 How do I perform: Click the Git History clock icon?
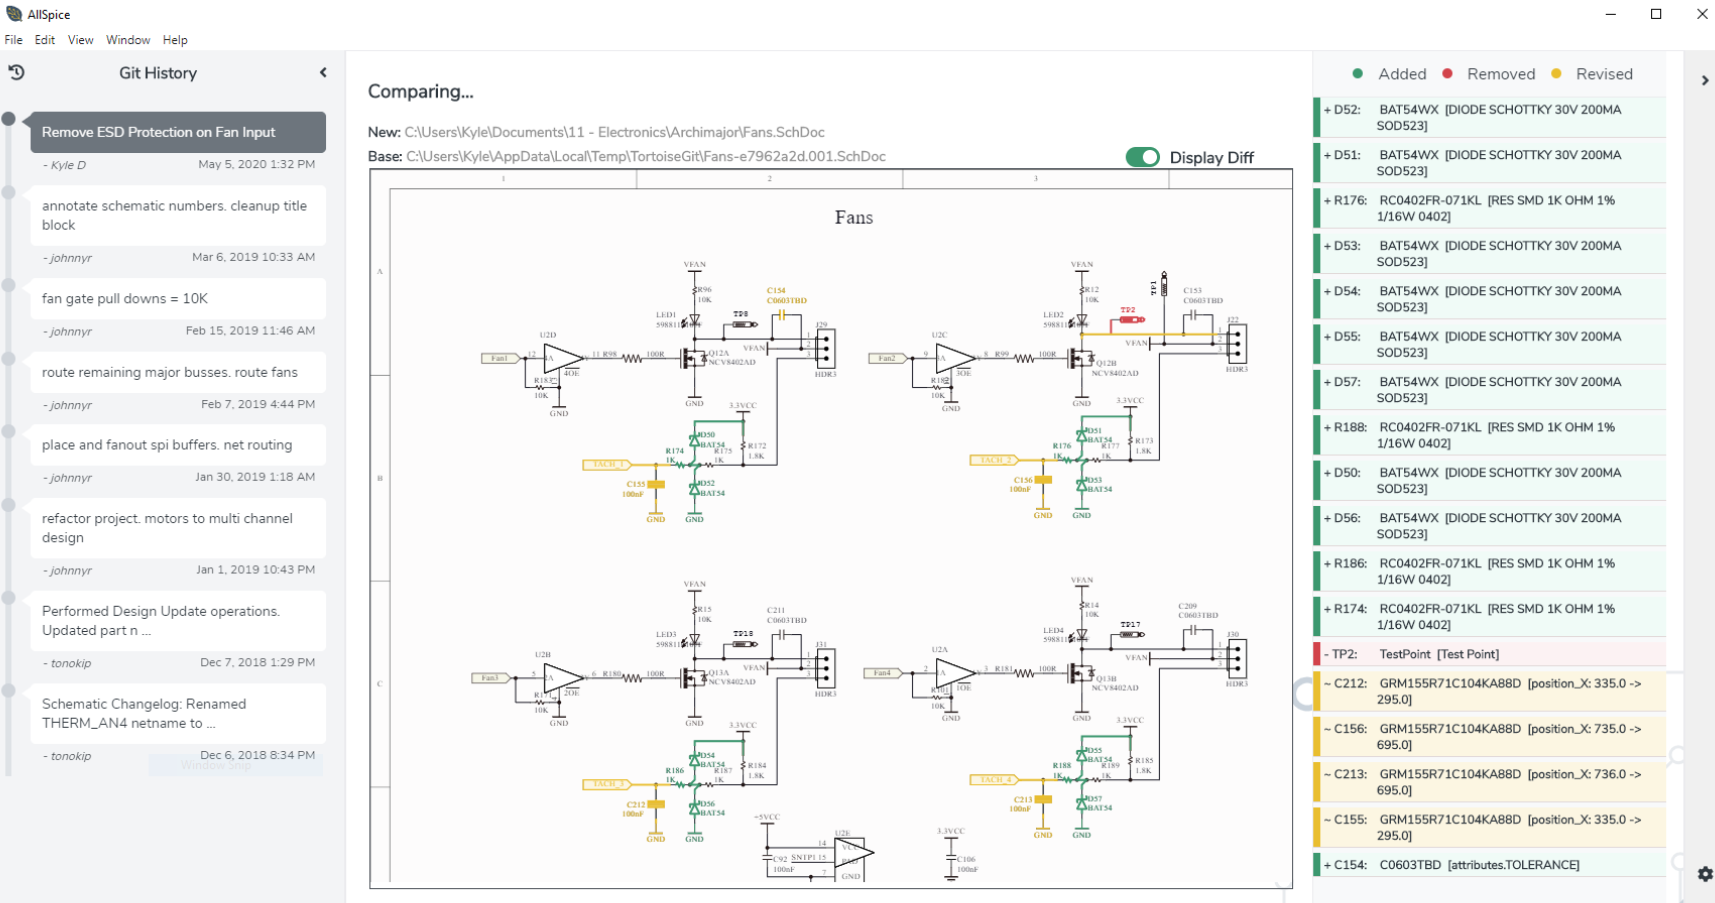[16, 73]
